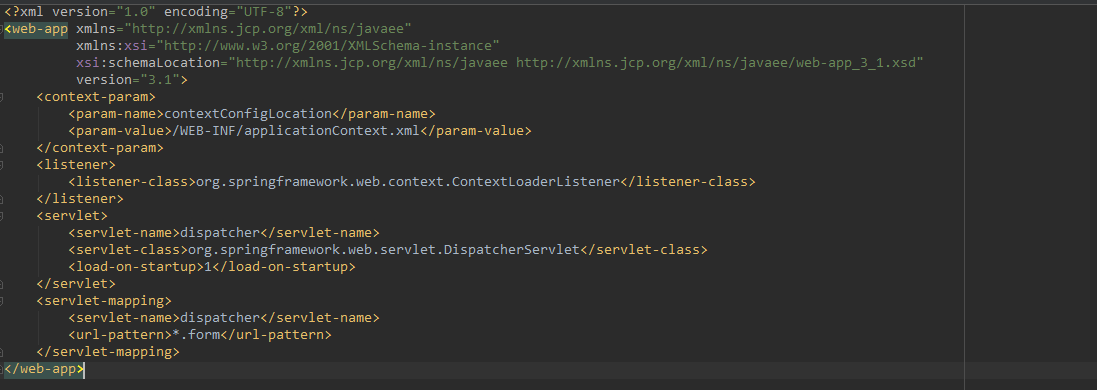Image resolution: width=1097 pixels, height=390 pixels.
Task: Select the xmlns:xsi attribute name
Action: pos(112,46)
